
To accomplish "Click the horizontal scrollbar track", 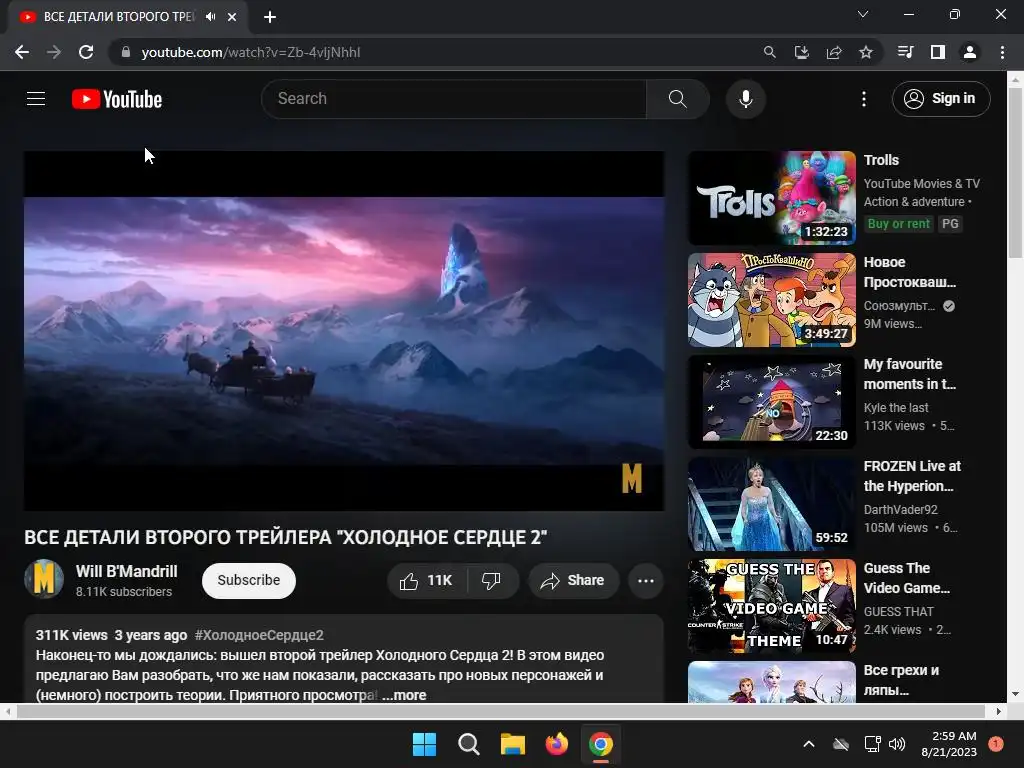I will (500, 711).
